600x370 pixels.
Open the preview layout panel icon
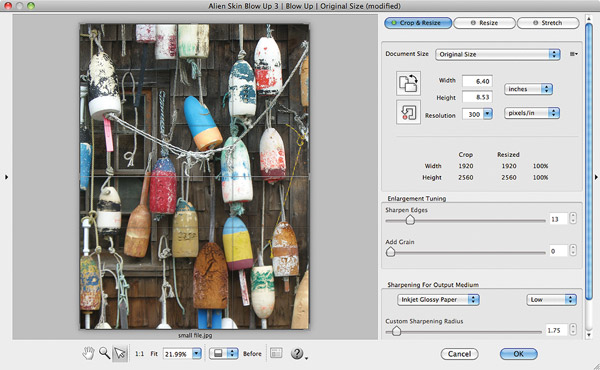pos(276,353)
